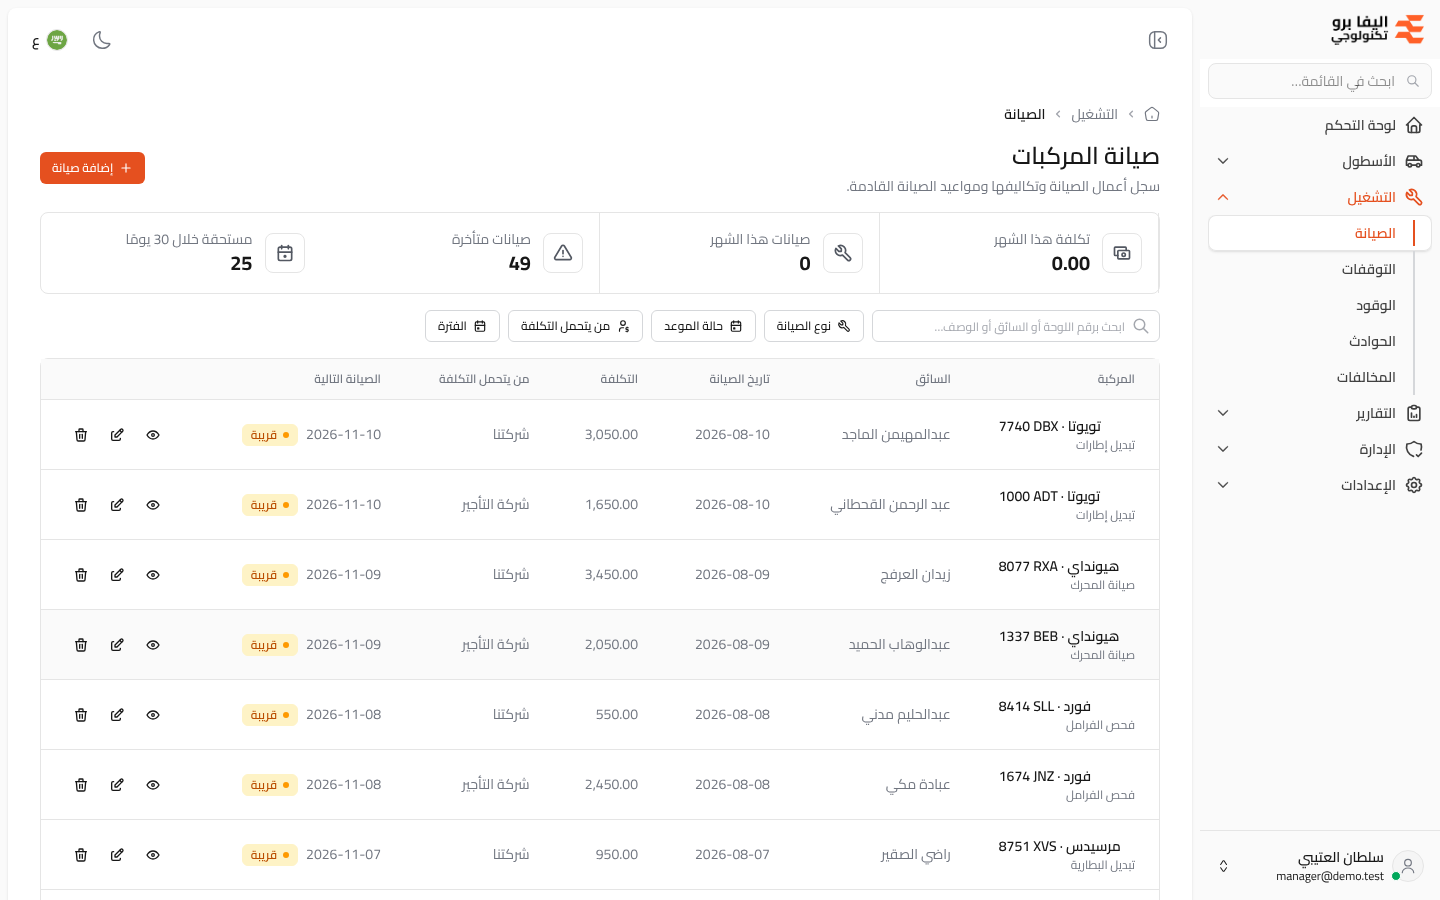Edit the 1000 ADT maintenance record
Screen dimensions: 1440x900
point(117,505)
